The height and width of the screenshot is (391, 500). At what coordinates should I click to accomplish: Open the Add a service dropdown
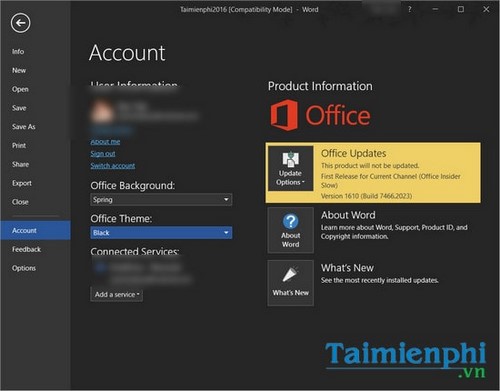[117, 294]
